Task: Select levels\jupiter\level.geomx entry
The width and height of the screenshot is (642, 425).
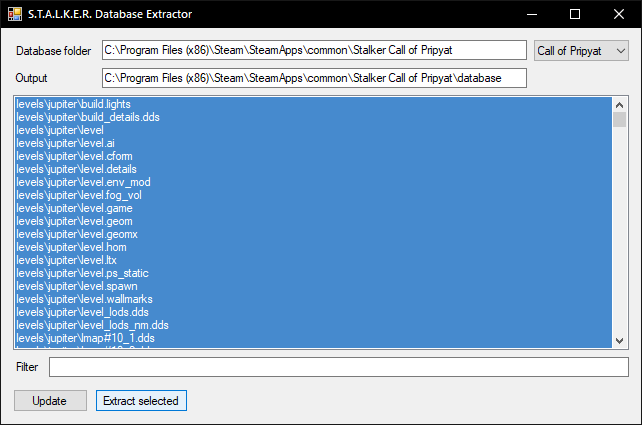Action: (x=314, y=234)
